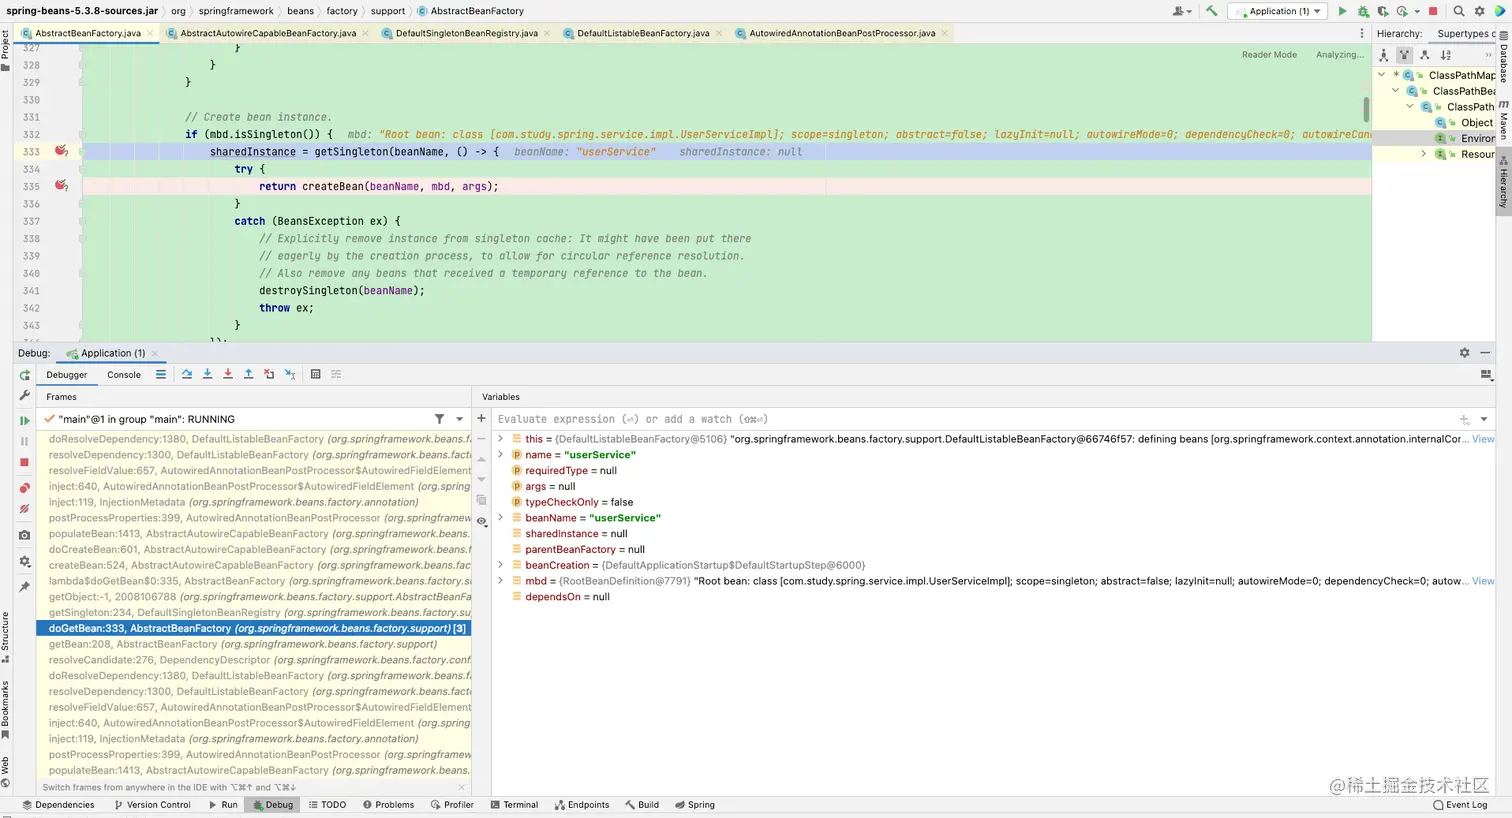1512x818 pixels.
Task: Switch to DefaultListableBeanFactory.java tab
Action: pos(643,33)
